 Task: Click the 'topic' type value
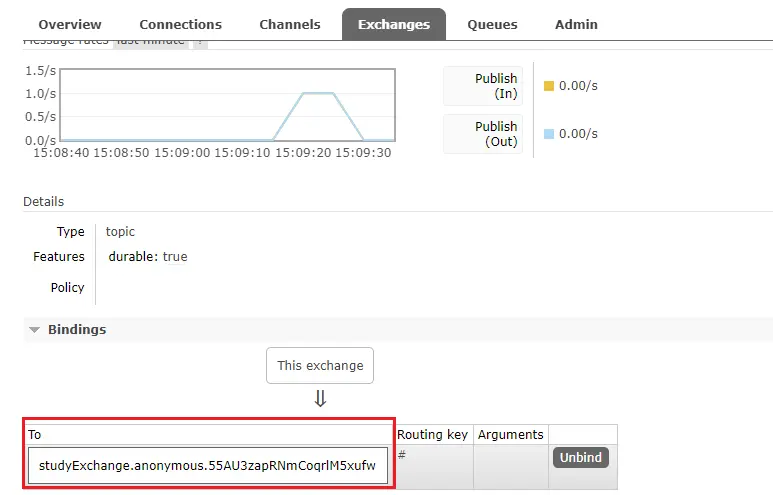pos(120,231)
